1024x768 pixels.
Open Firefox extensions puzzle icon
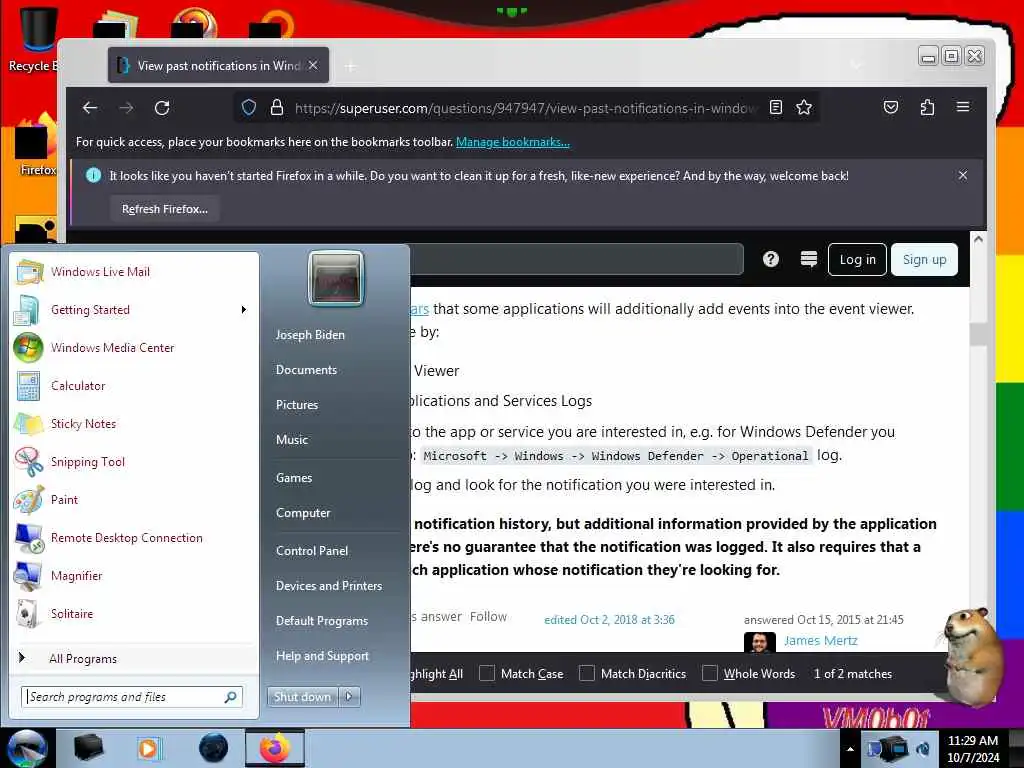(927, 107)
